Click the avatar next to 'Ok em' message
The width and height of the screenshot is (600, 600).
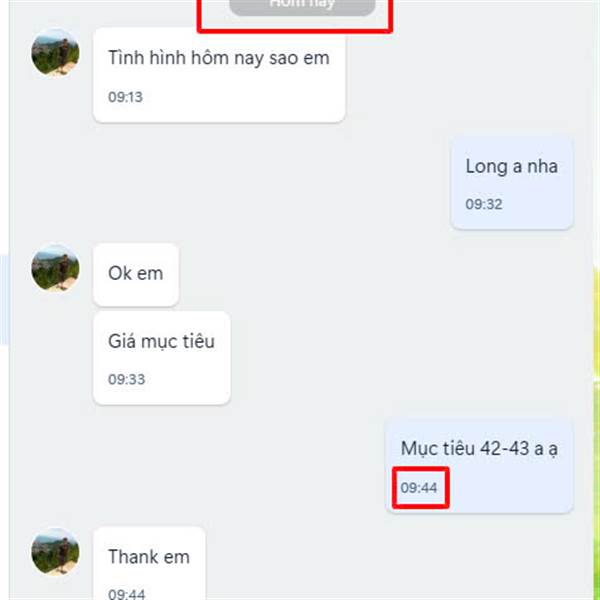(55, 268)
